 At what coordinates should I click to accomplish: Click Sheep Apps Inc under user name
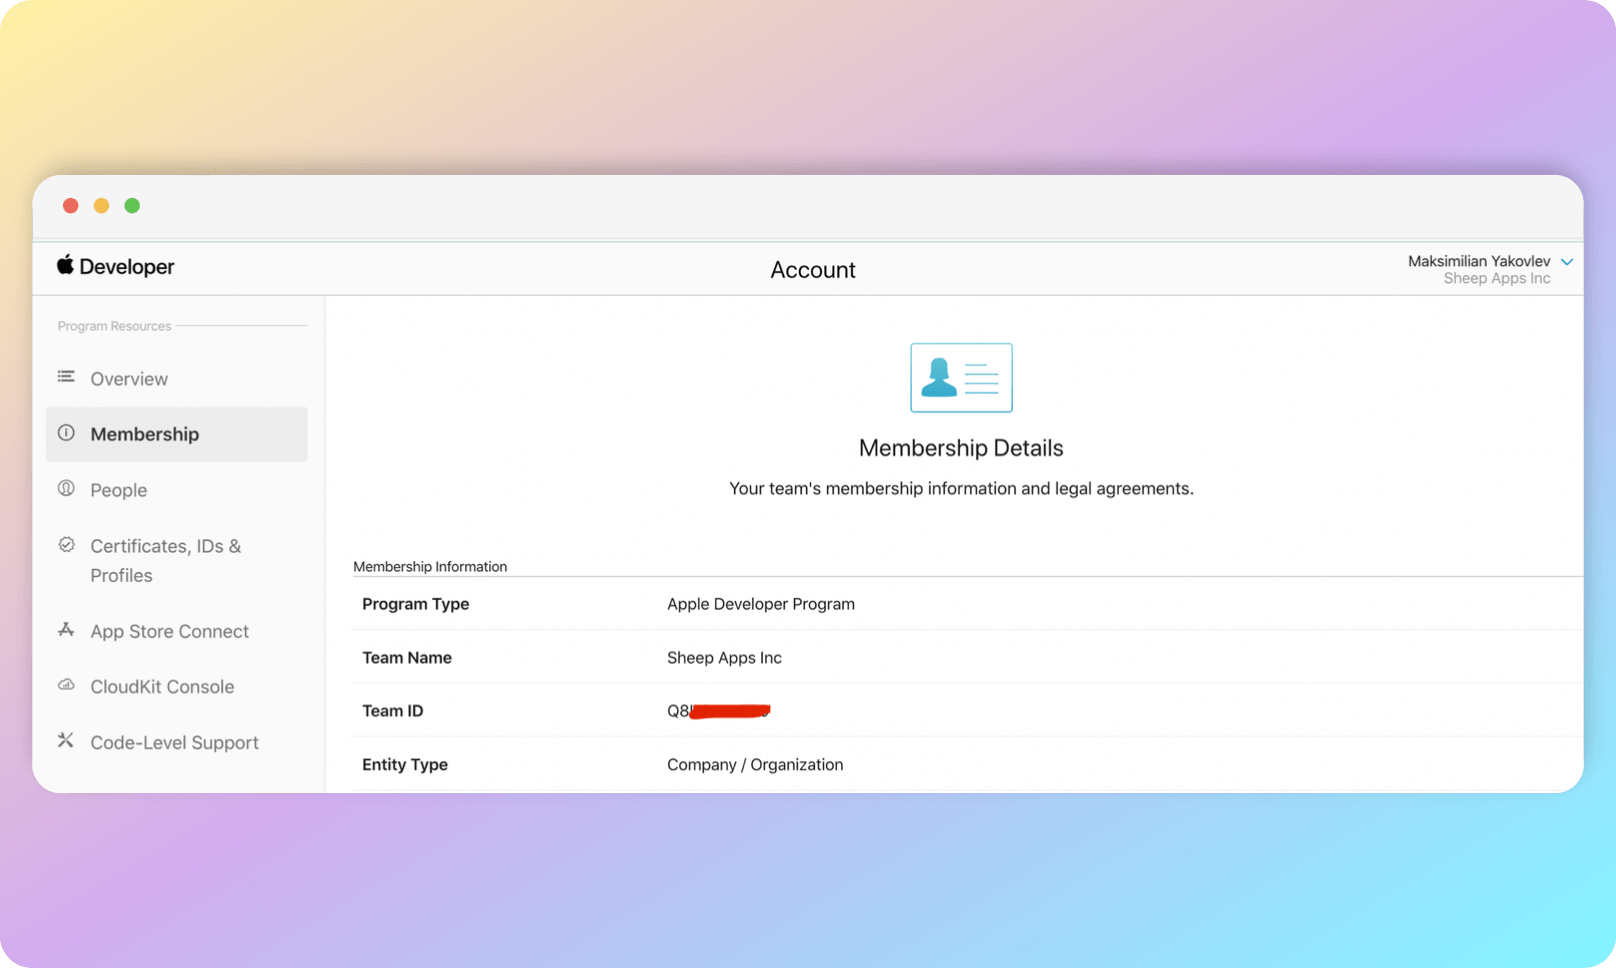click(1497, 279)
